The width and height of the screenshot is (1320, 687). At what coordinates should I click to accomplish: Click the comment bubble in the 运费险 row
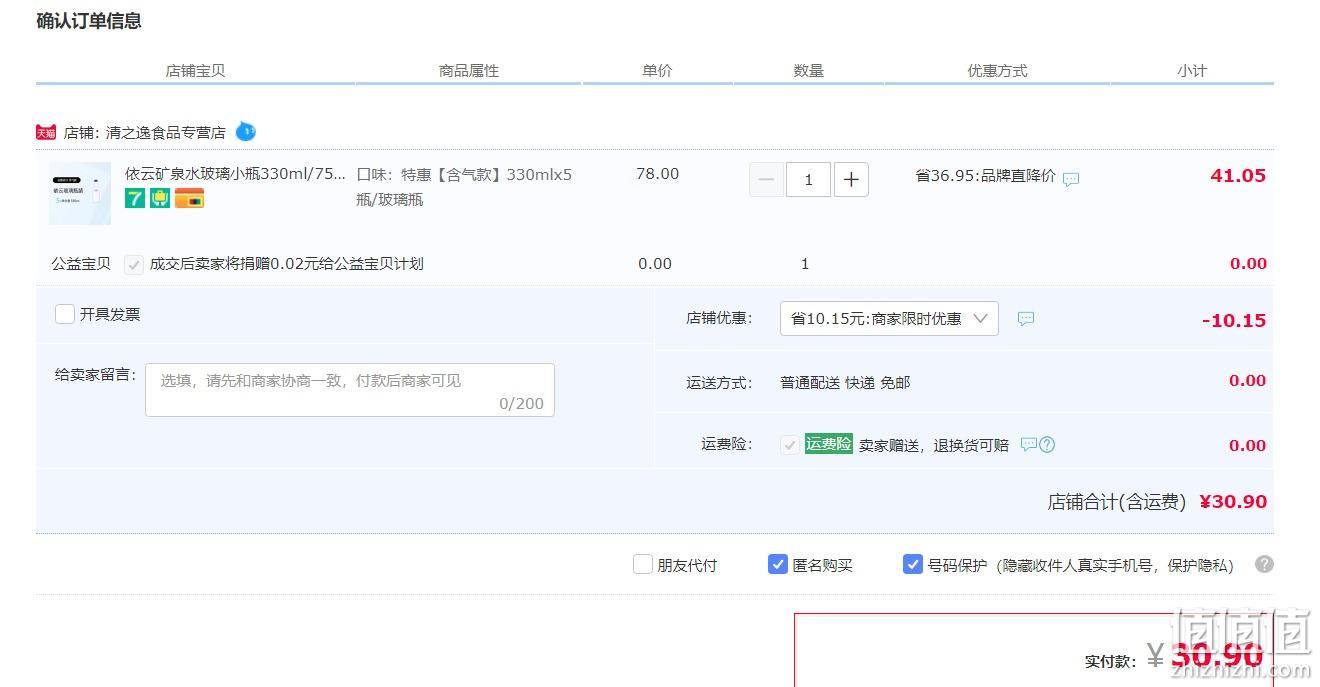tap(1028, 444)
